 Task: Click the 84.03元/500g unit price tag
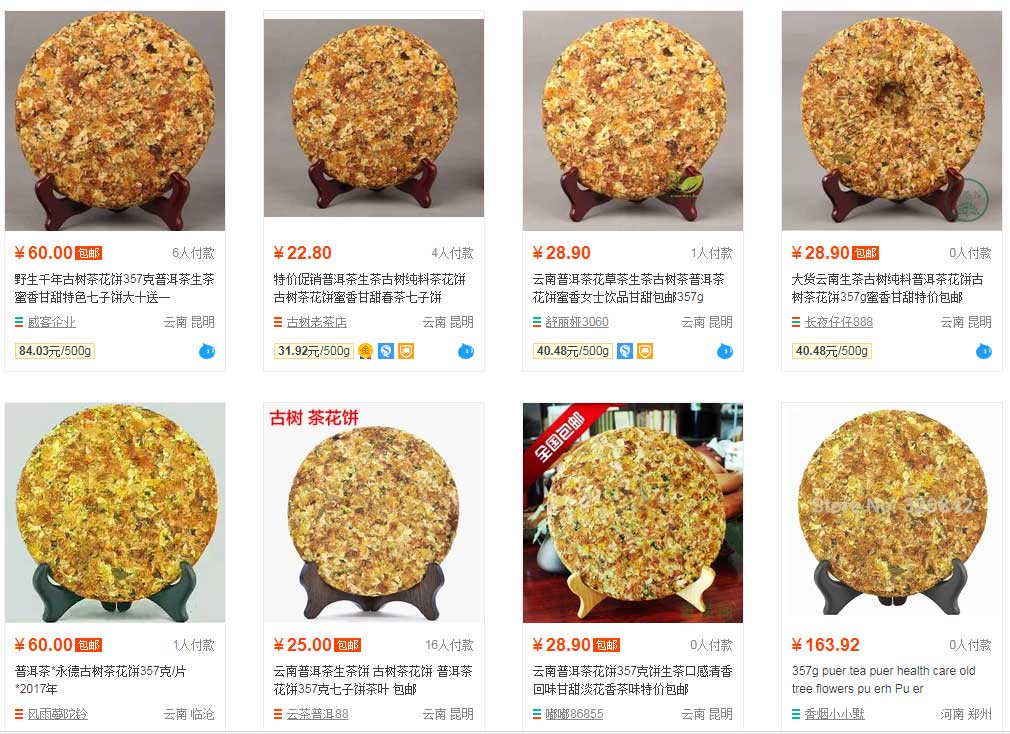[55, 351]
